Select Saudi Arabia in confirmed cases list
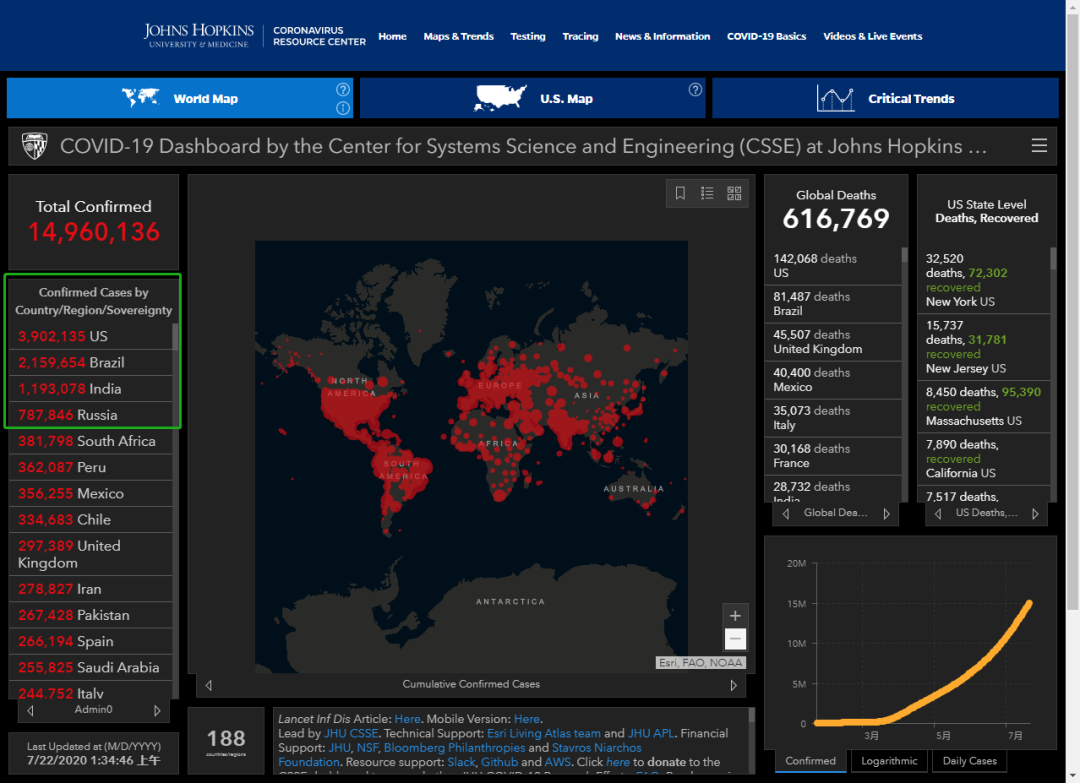Image resolution: width=1080 pixels, height=783 pixels. click(90, 667)
